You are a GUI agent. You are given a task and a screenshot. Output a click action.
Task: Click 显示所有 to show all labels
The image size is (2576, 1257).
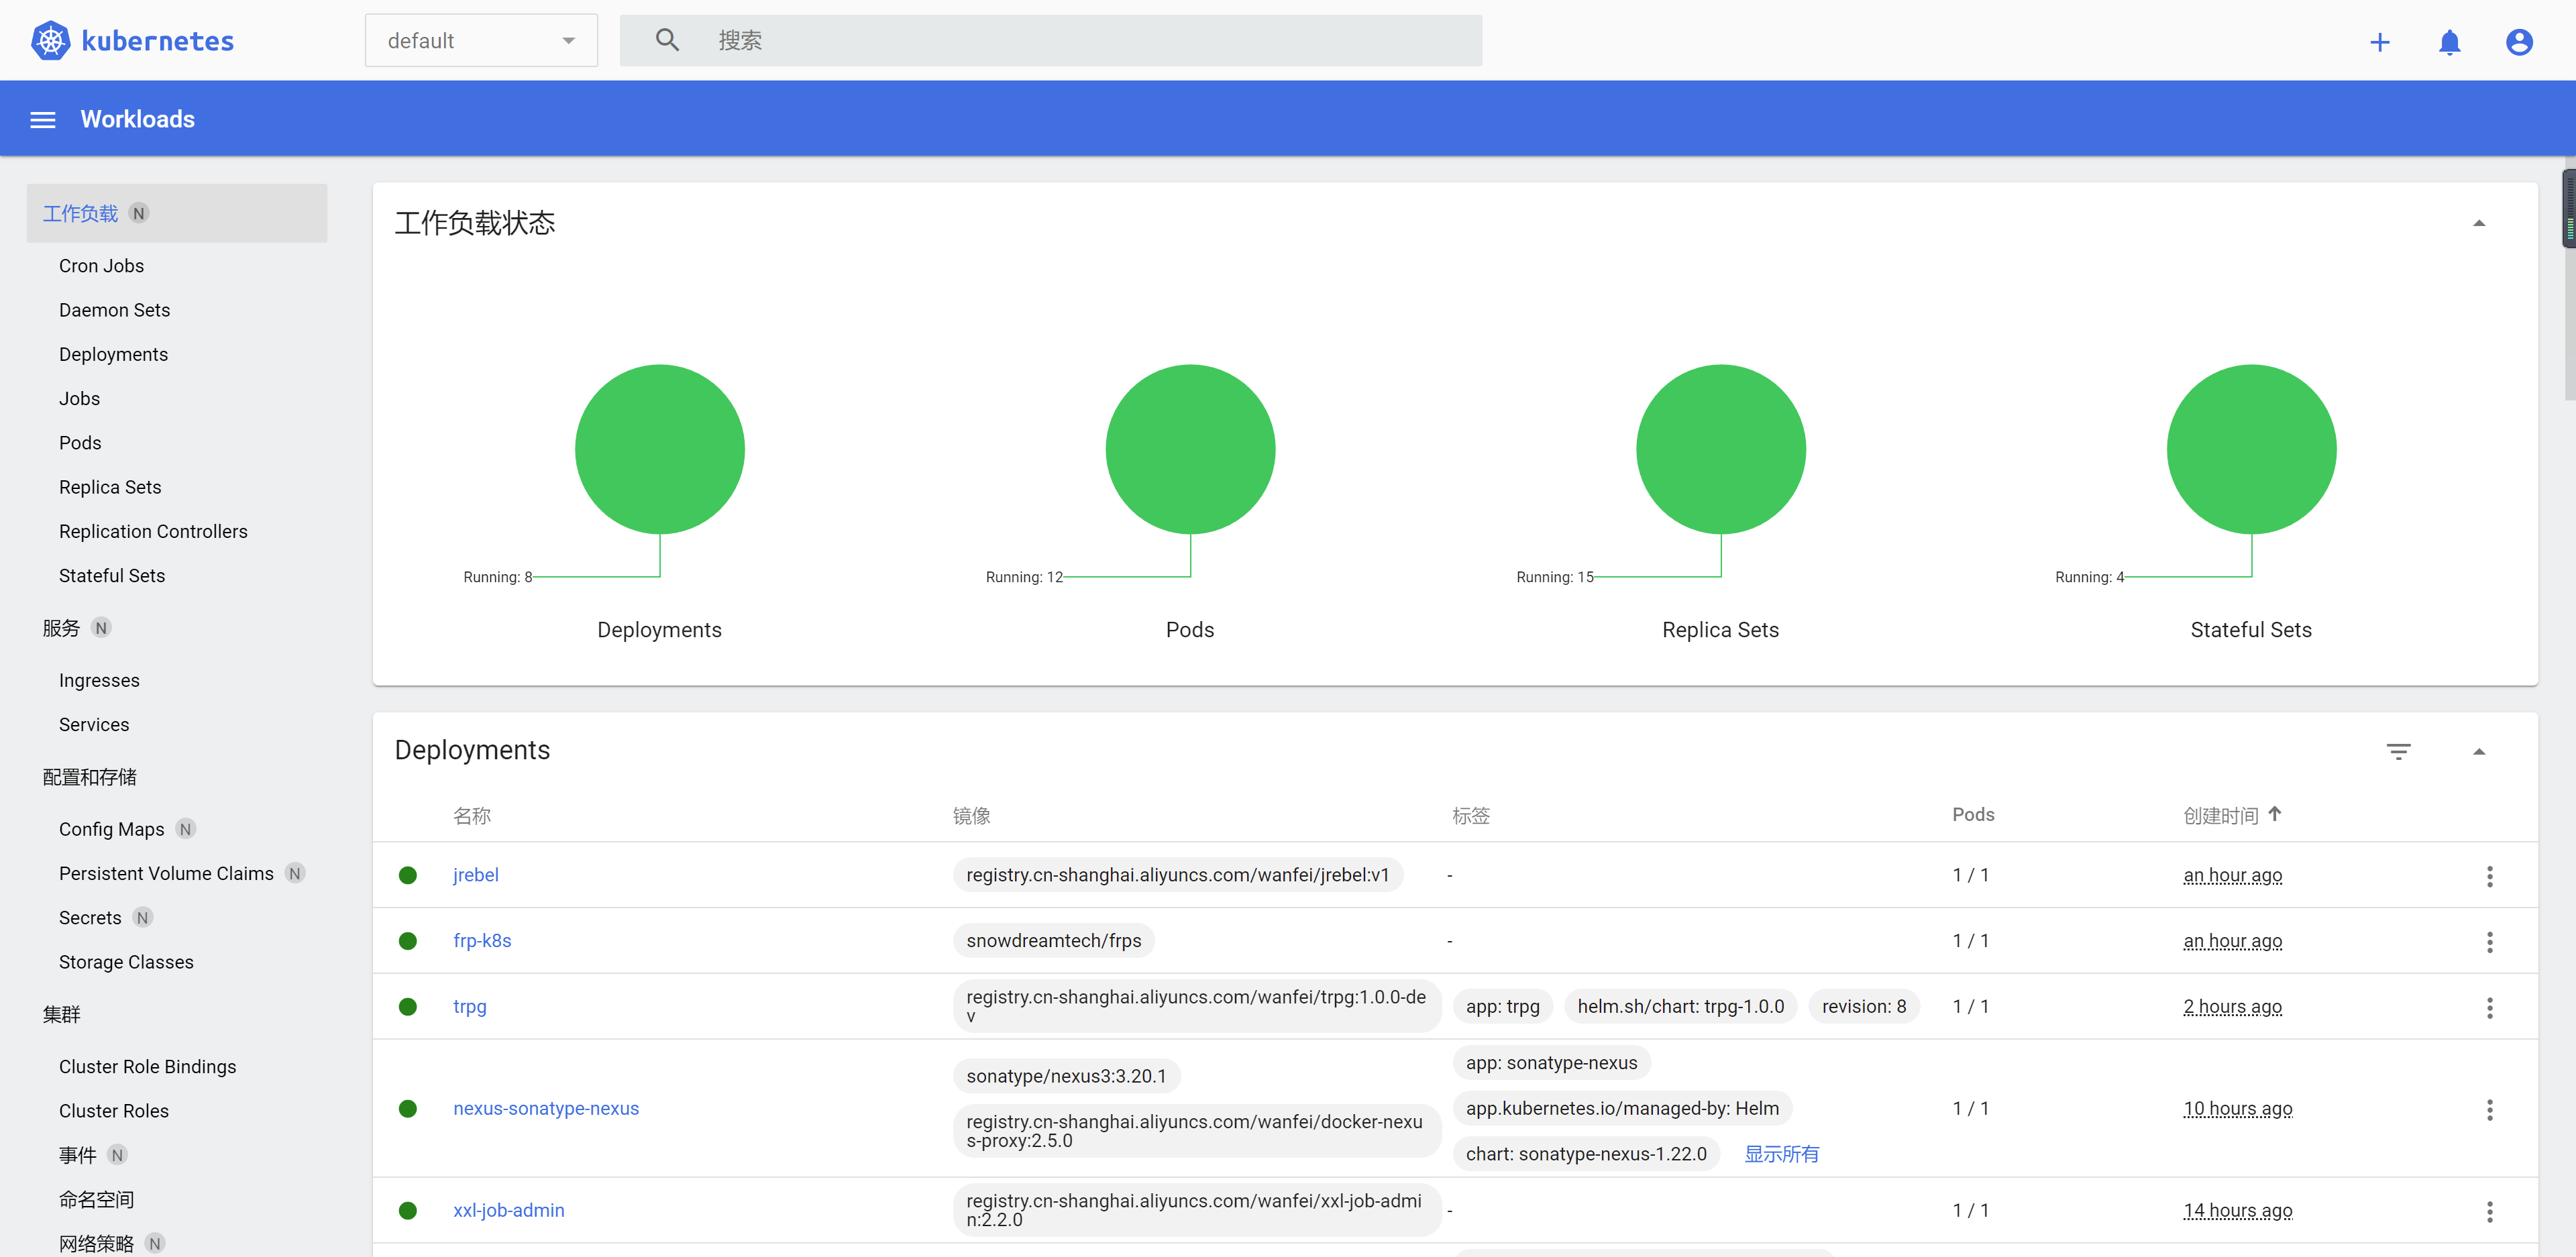[x=1781, y=1154]
